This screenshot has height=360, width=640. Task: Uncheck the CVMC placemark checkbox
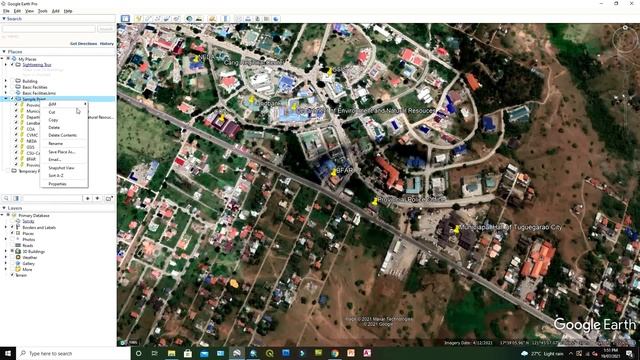tap(16, 135)
